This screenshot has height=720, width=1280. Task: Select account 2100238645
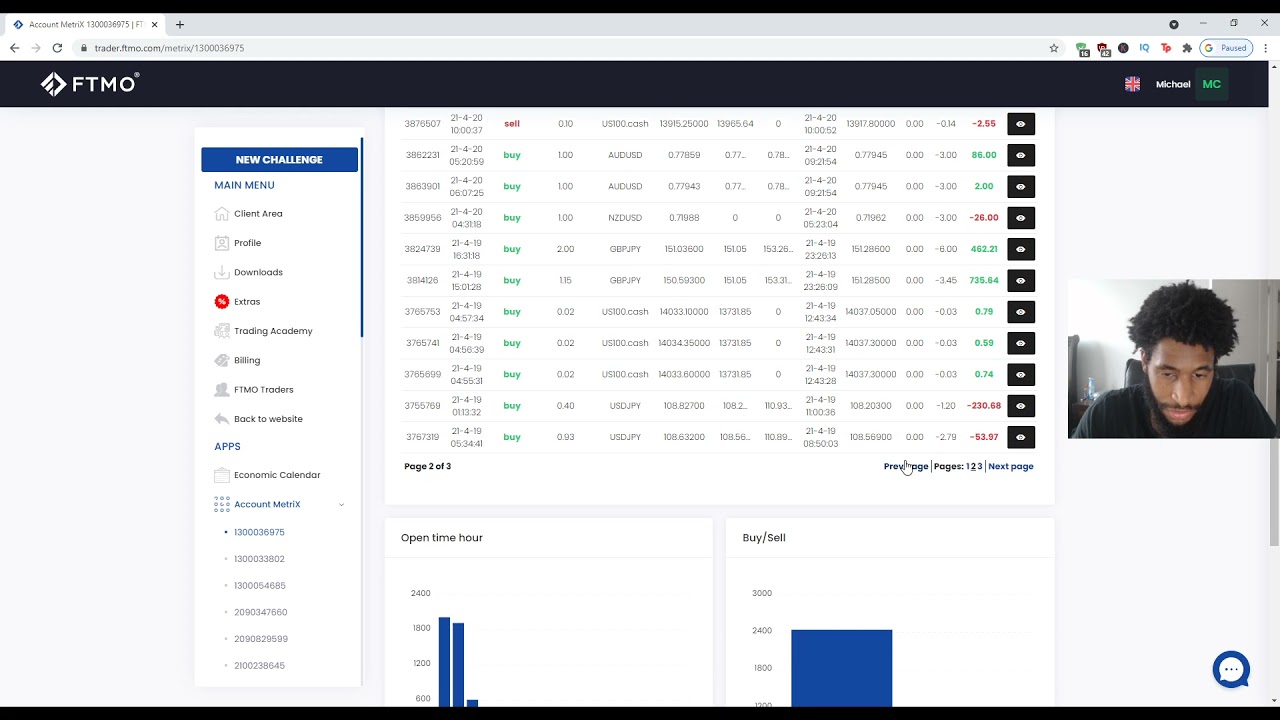coord(259,666)
